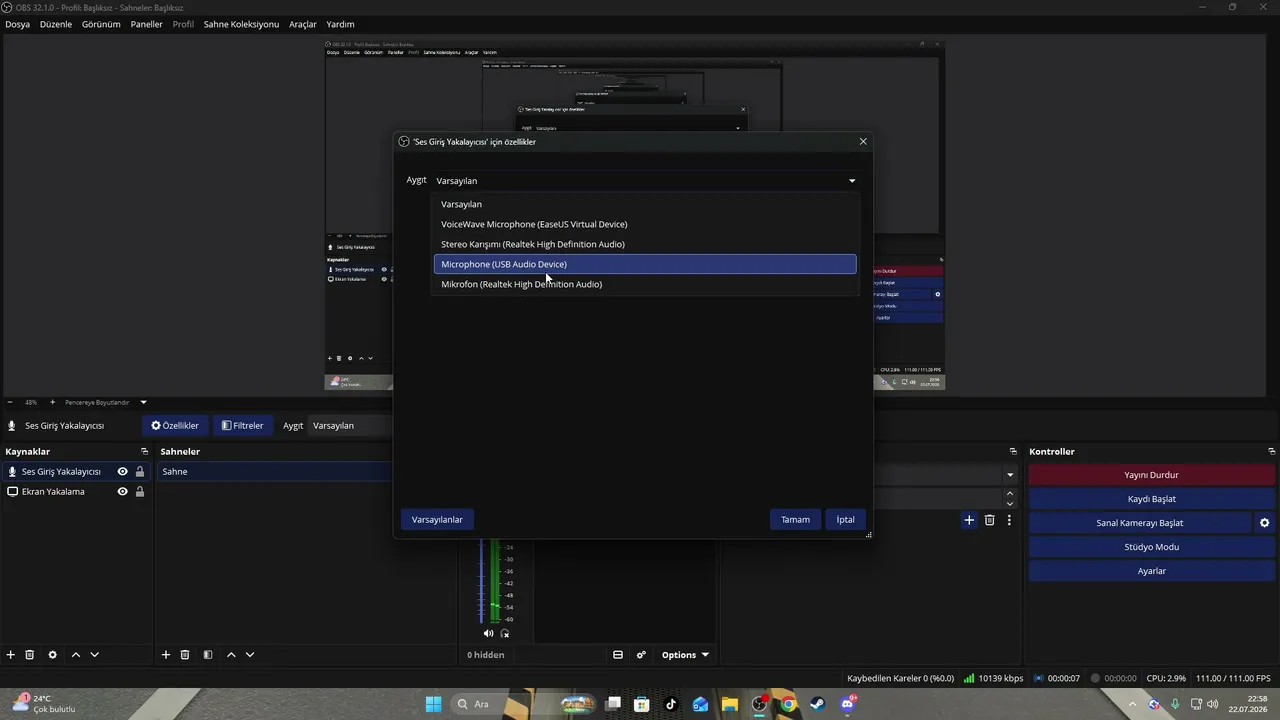Select Microphone (USB Audio Device) option
The width and height of the screenshot is (1280, 720).
[x=645, y=264]
